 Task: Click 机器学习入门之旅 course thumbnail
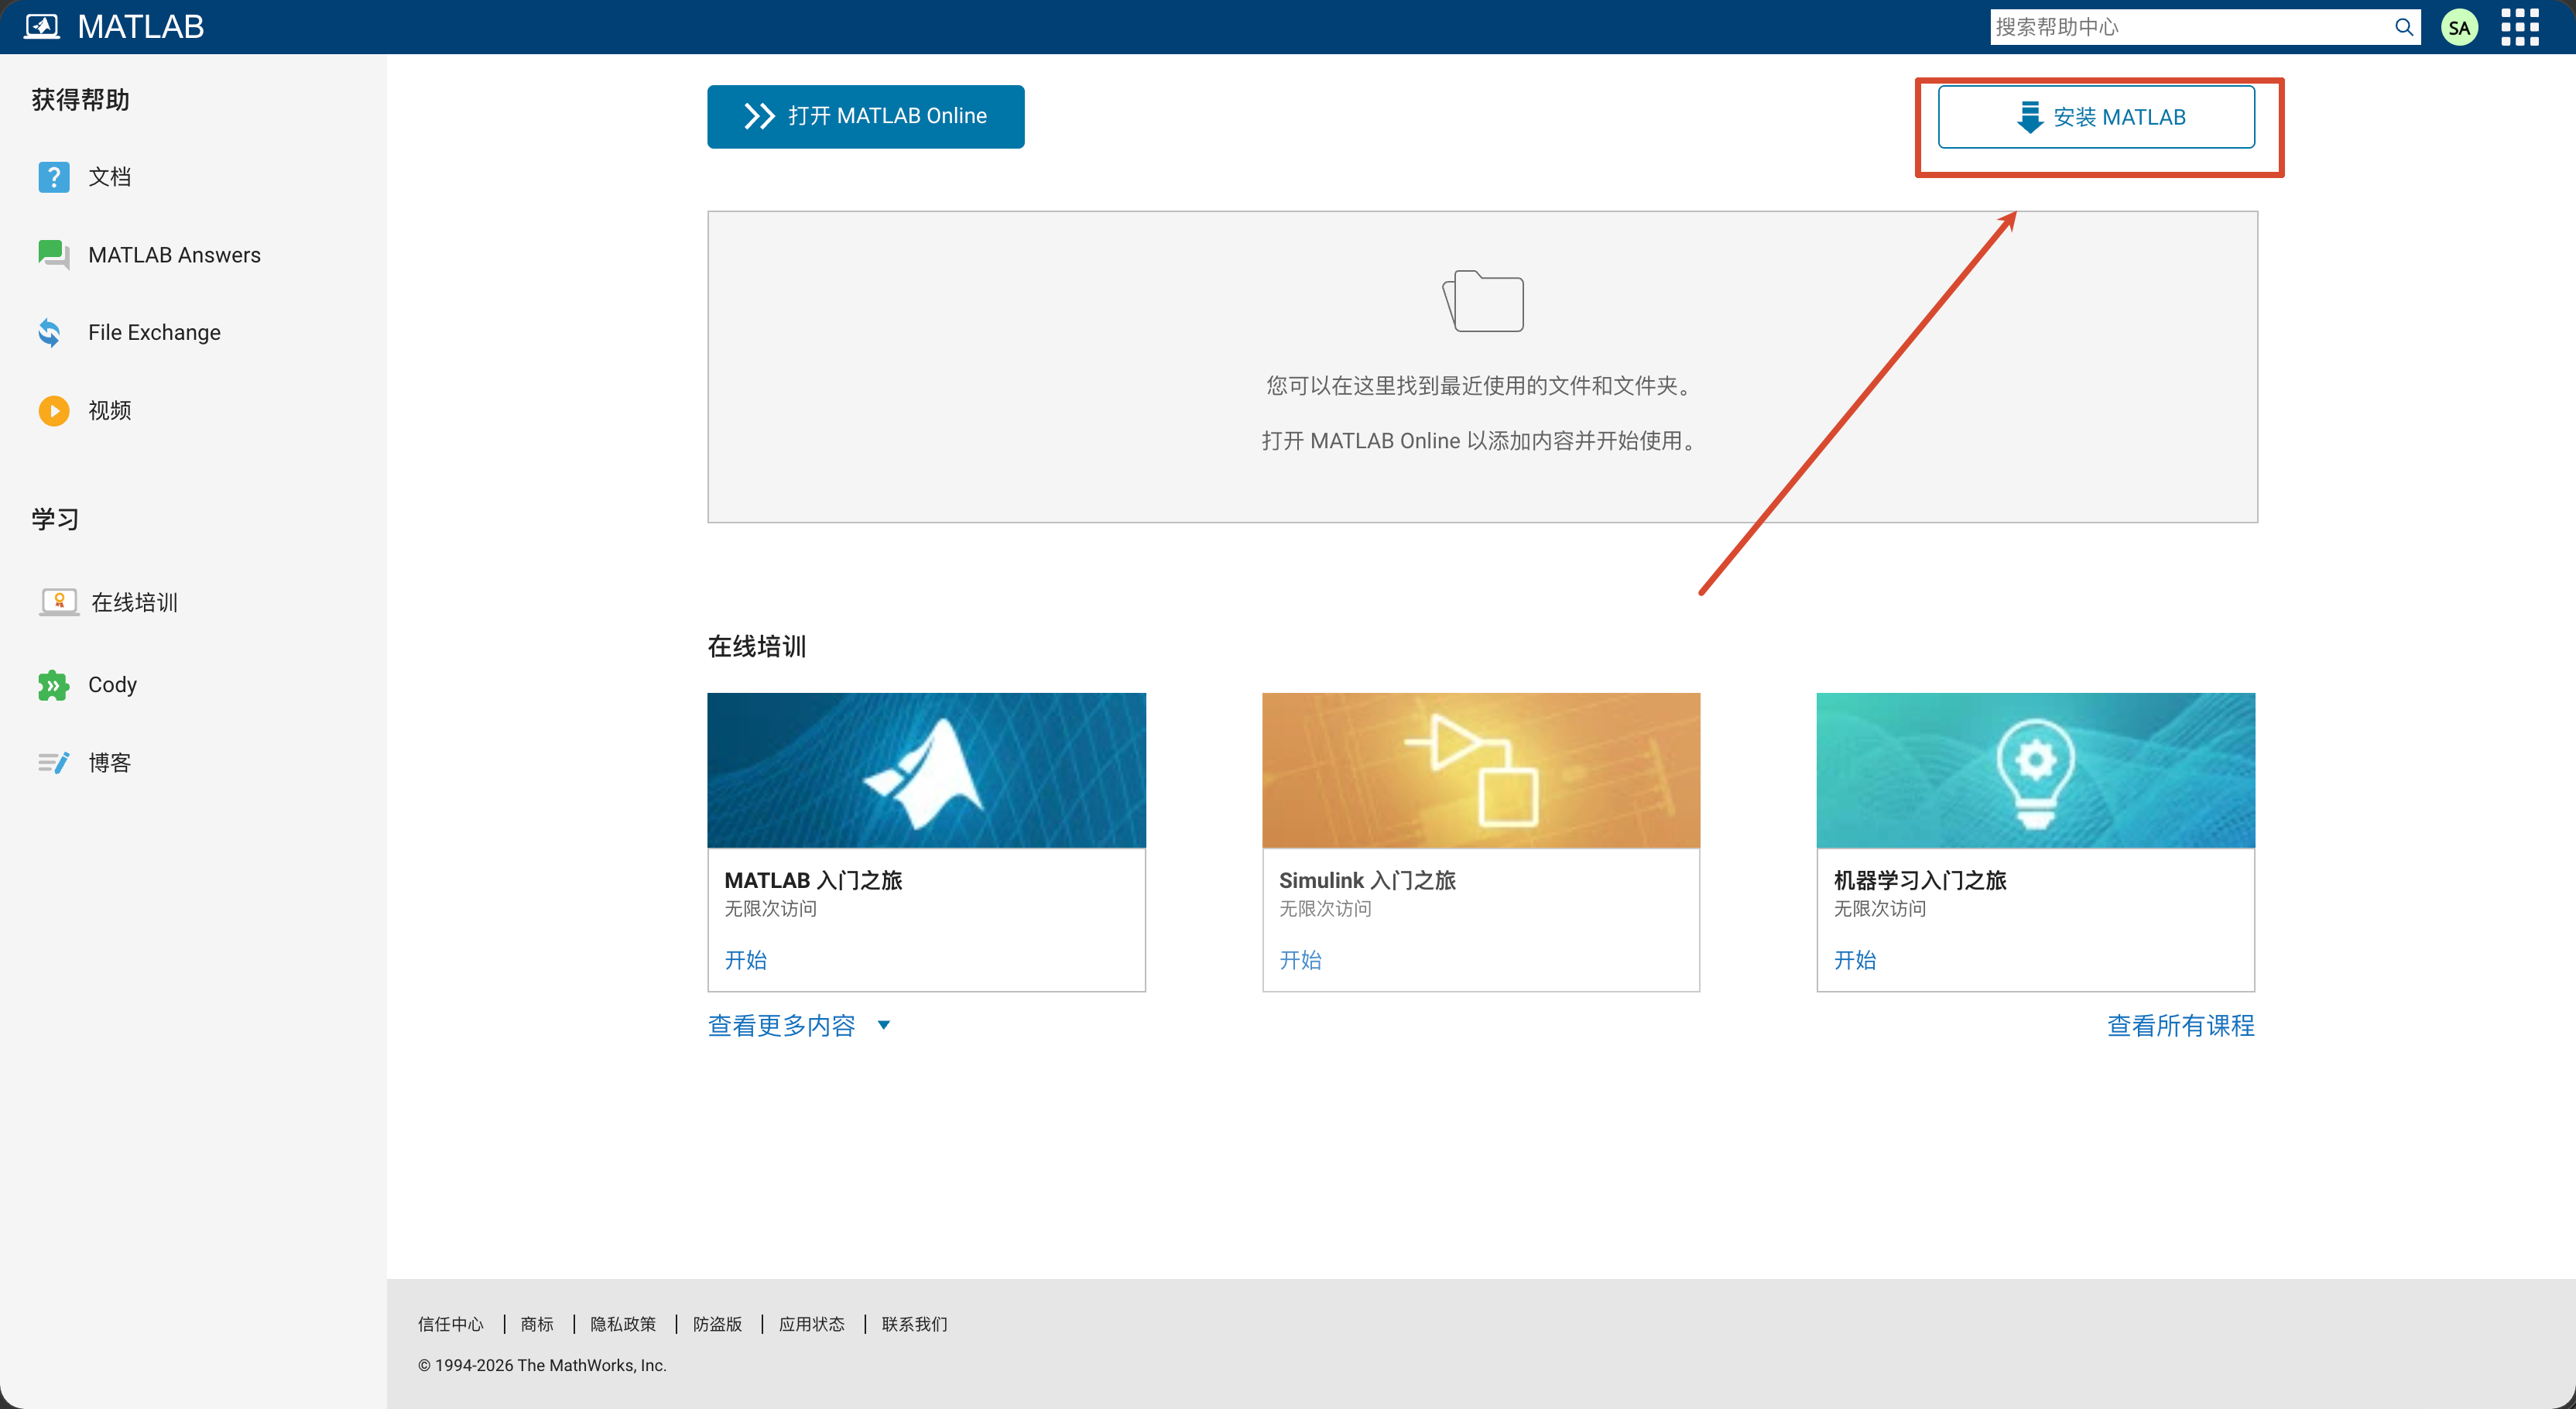tap(2035, 770)
